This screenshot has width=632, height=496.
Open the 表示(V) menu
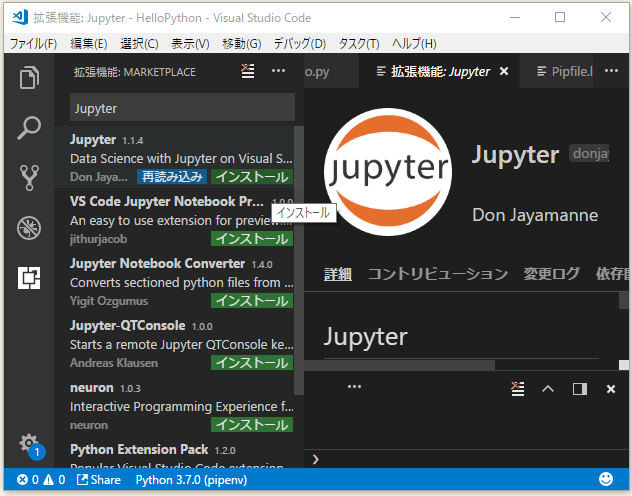(x=190, y=44)
